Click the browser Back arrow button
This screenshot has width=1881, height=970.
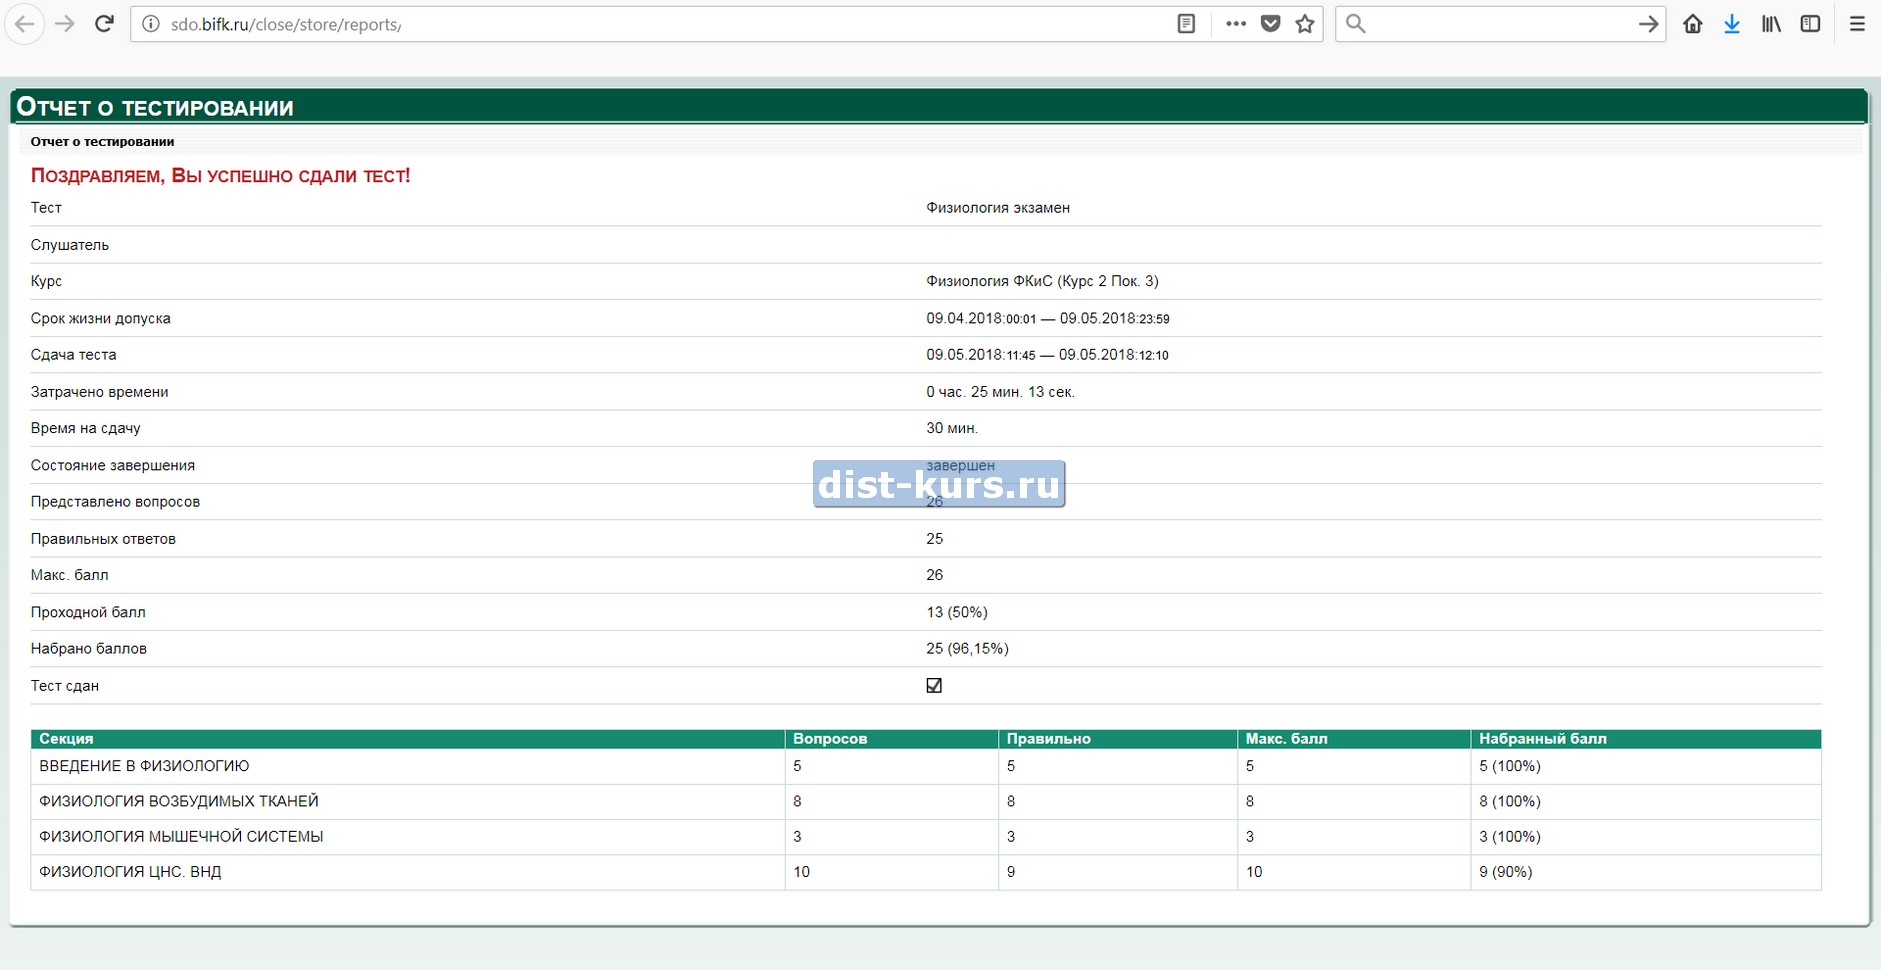pyautogui.click(x=25, y=24)
